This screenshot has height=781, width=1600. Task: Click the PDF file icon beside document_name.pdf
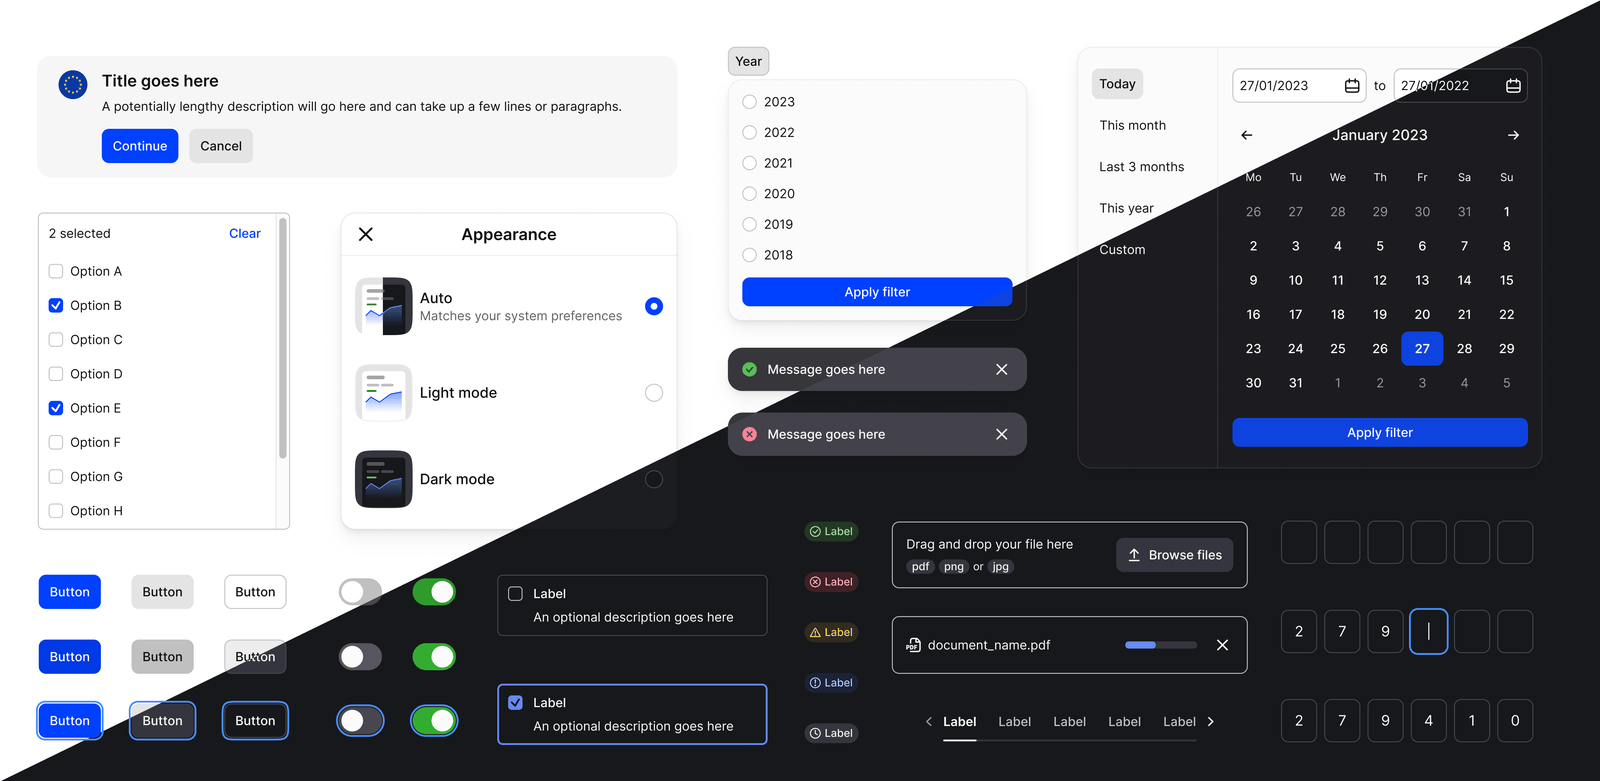[x=913, y=645]
